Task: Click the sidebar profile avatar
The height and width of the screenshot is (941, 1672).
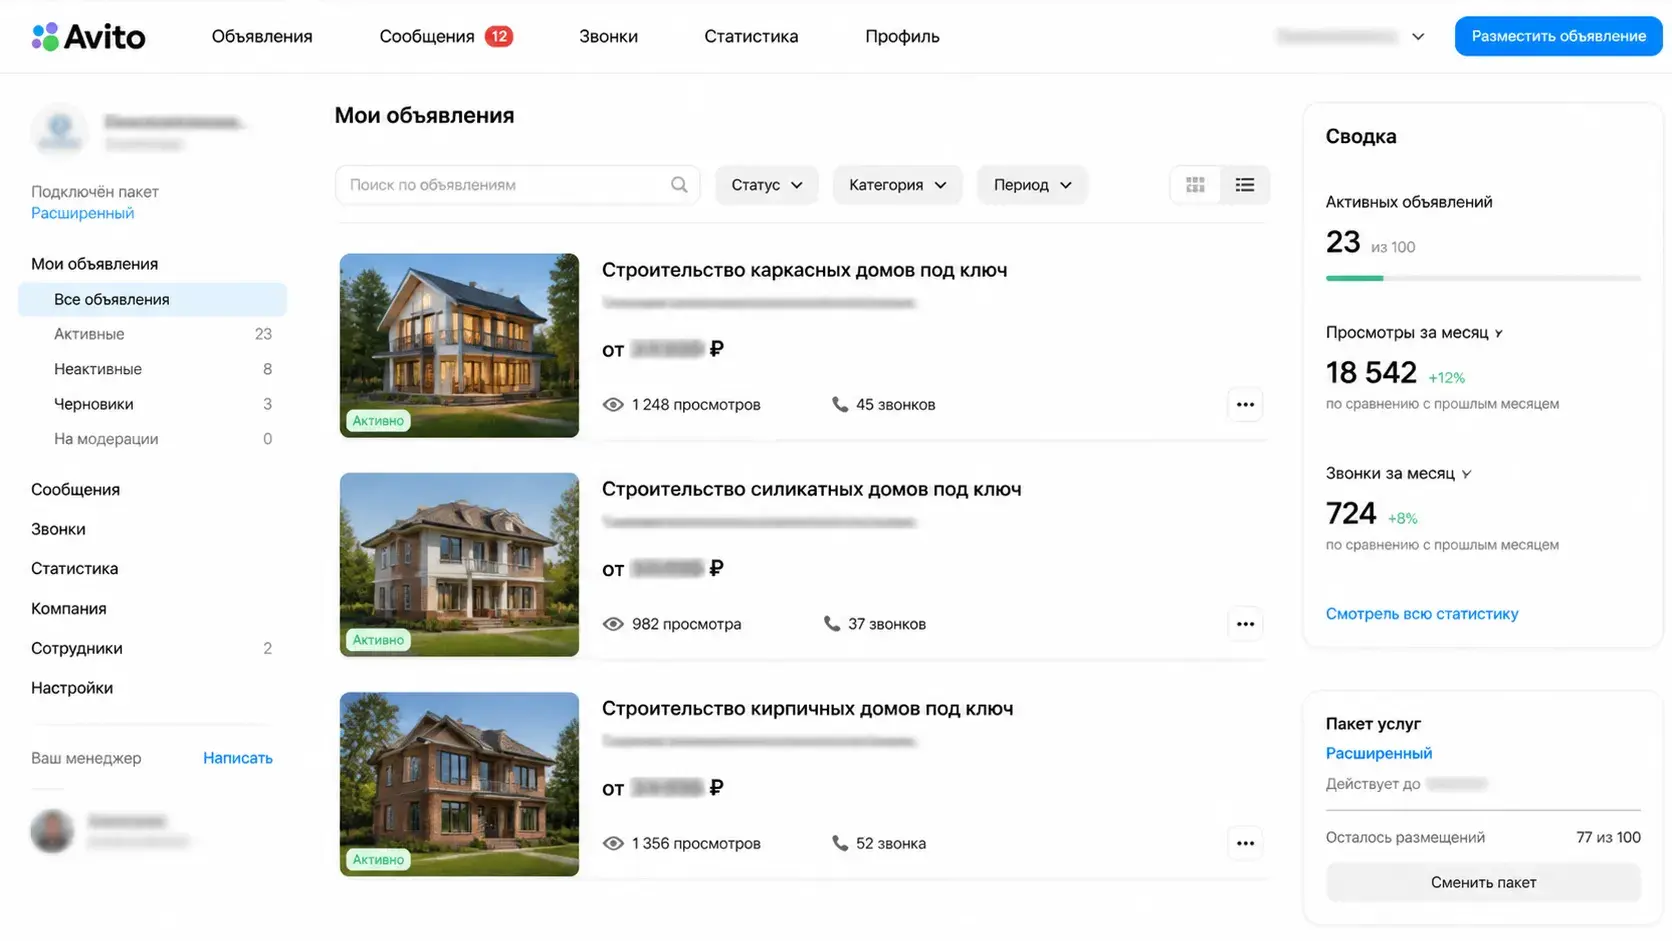Action: [x=60, y=131]
